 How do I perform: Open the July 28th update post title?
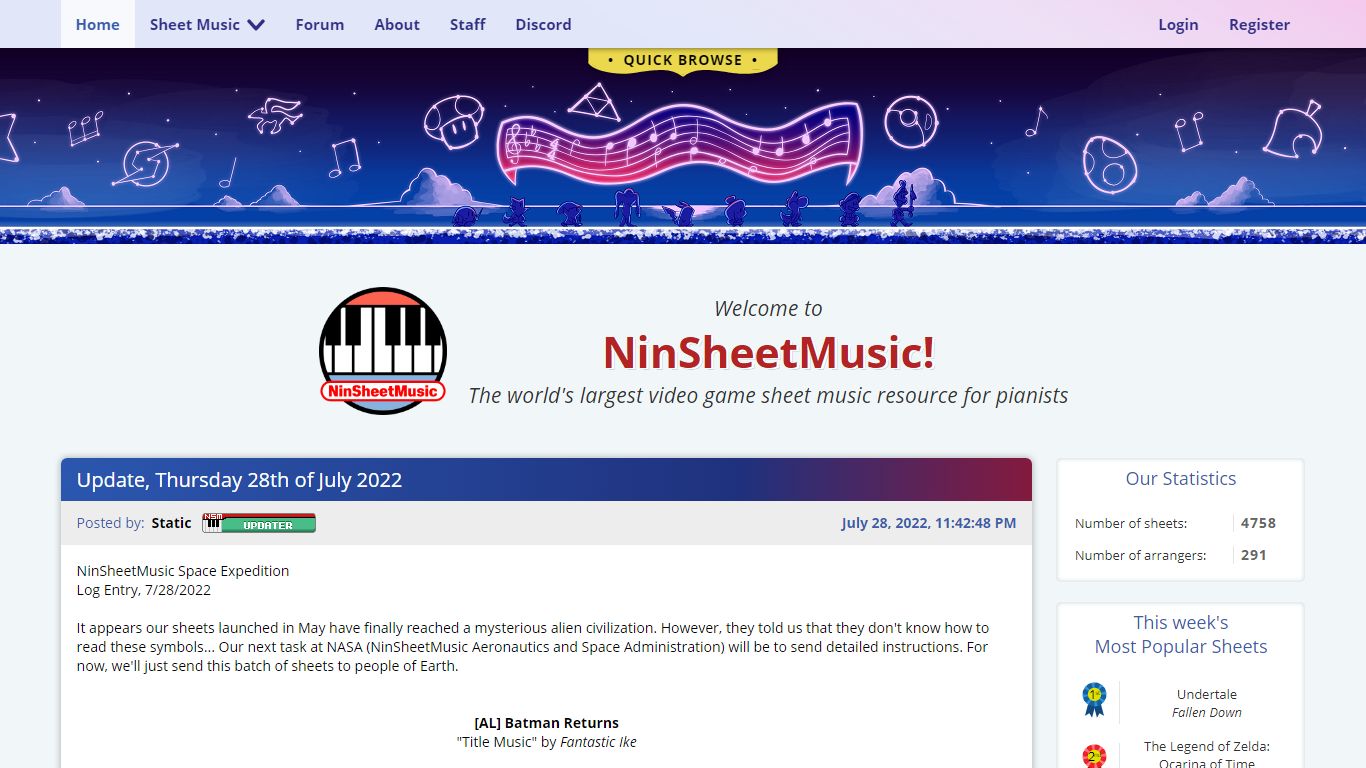pyautogui.click(x=239, y=480)
